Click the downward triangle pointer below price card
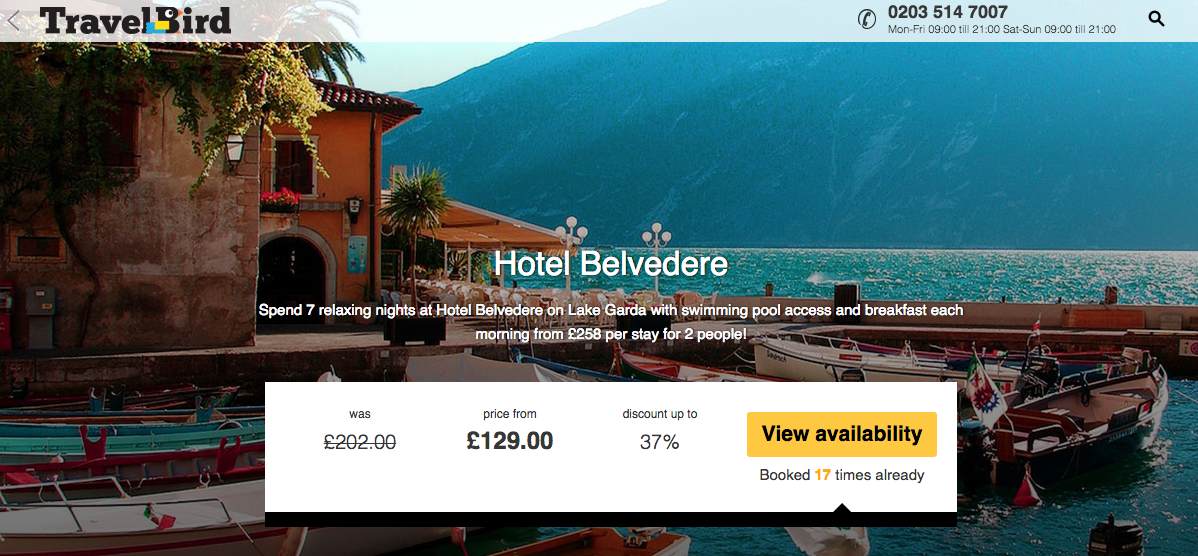The width and height of the screenshot is (1198, 556). click(x=842, y=509)
